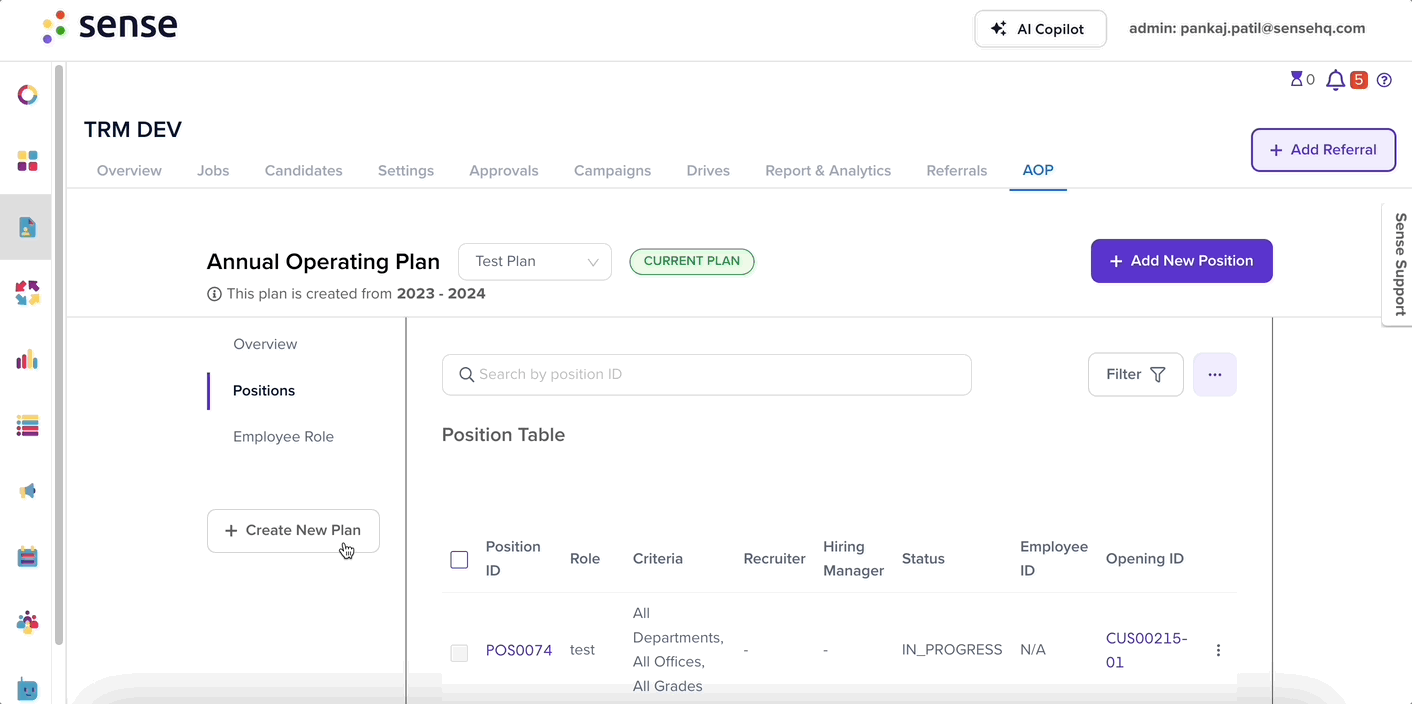The image size is (1412, 704).
Task: Click the Criteria column header
Action: [658, 559]
